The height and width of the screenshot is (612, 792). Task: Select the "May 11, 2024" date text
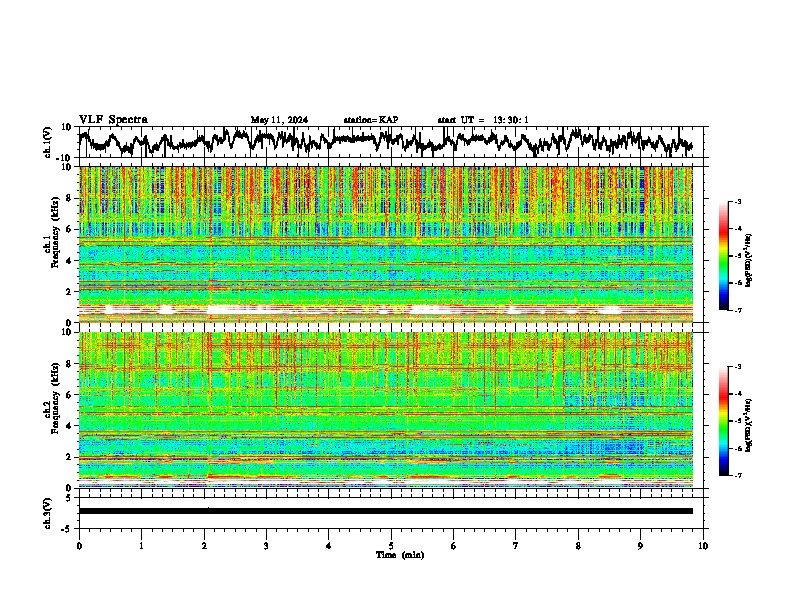[x=279, y=120]
